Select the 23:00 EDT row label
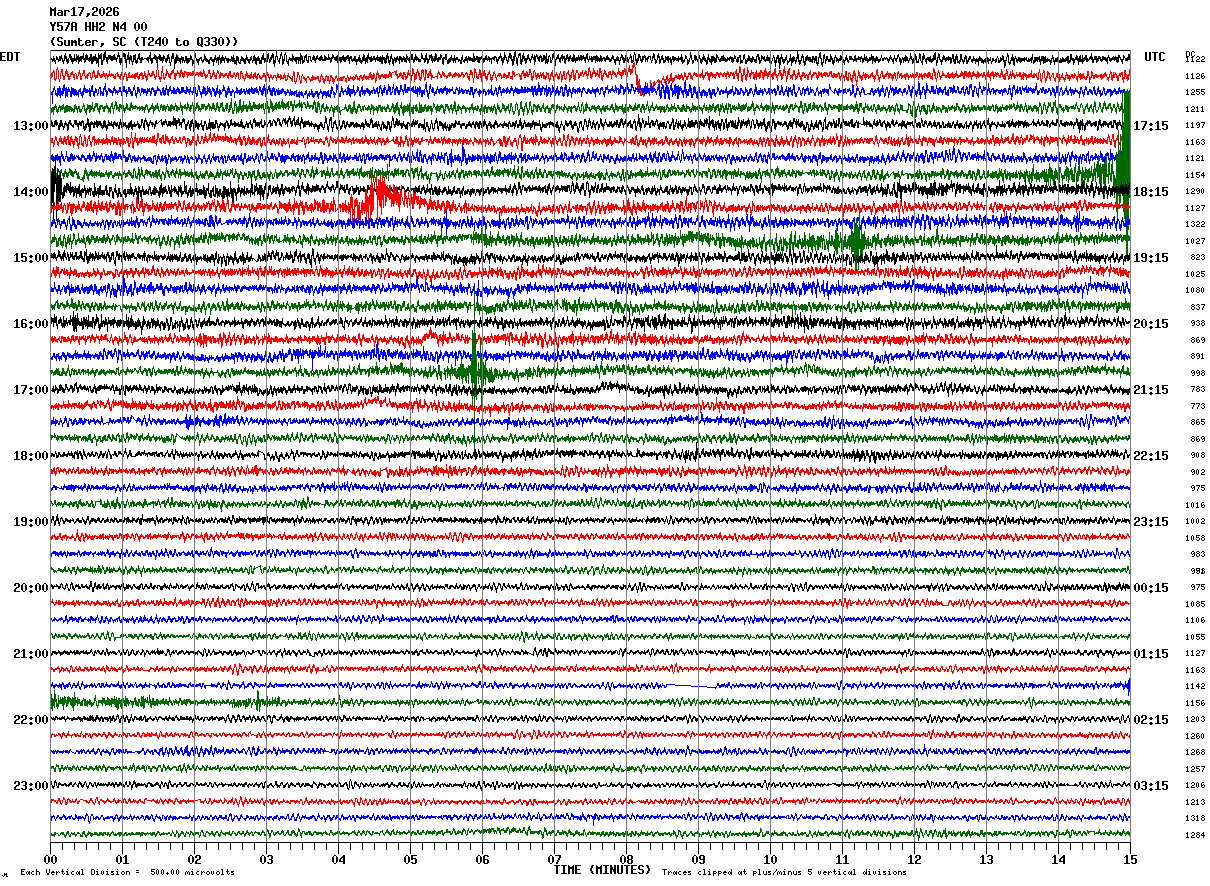The image size is (1210, 886). tap(31, 786)
